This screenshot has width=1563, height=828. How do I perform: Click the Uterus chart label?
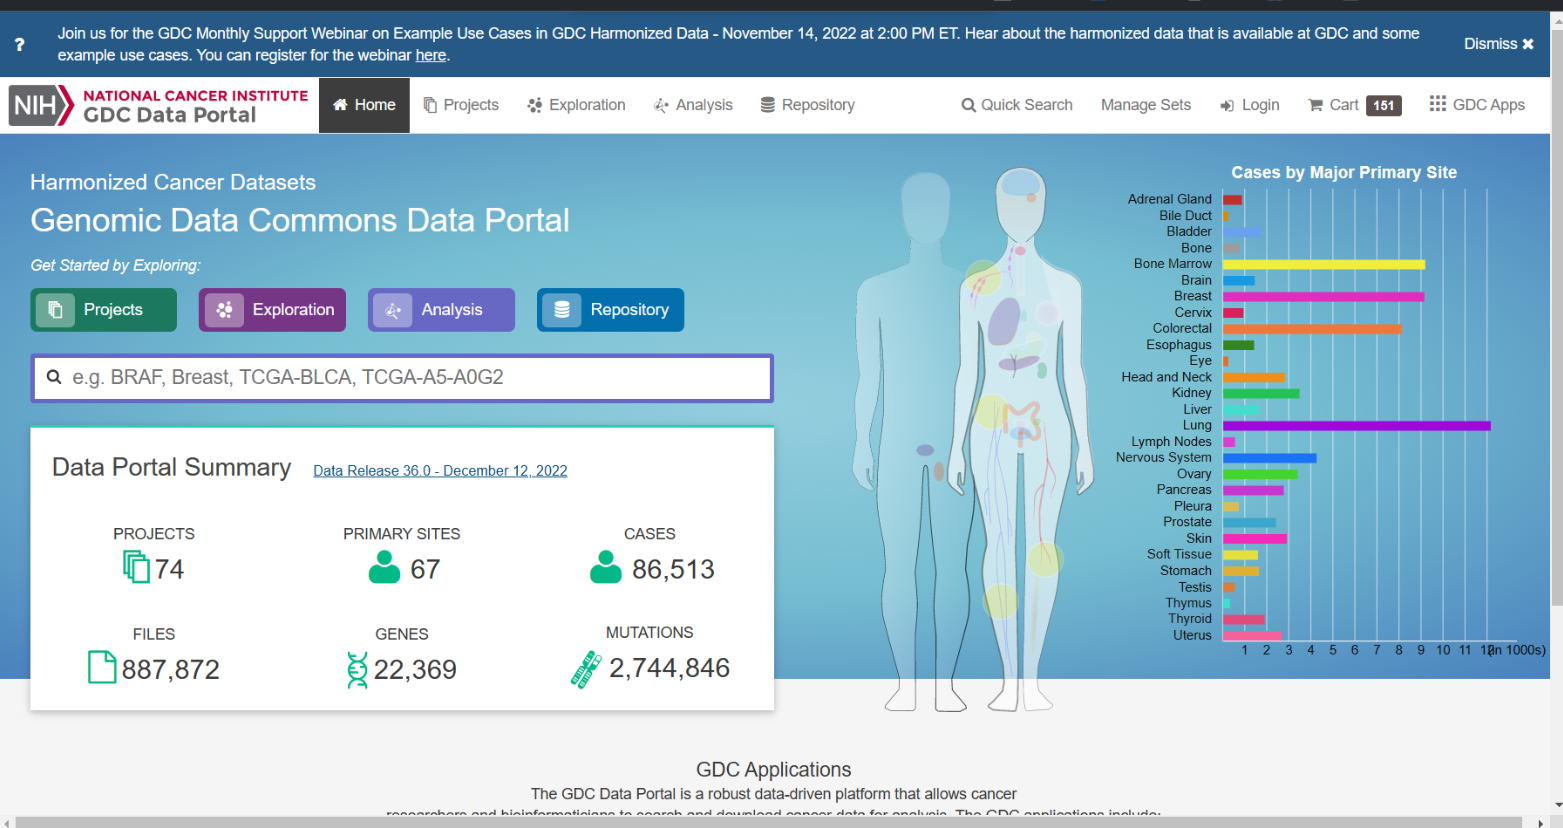[x=1192, y=635]
